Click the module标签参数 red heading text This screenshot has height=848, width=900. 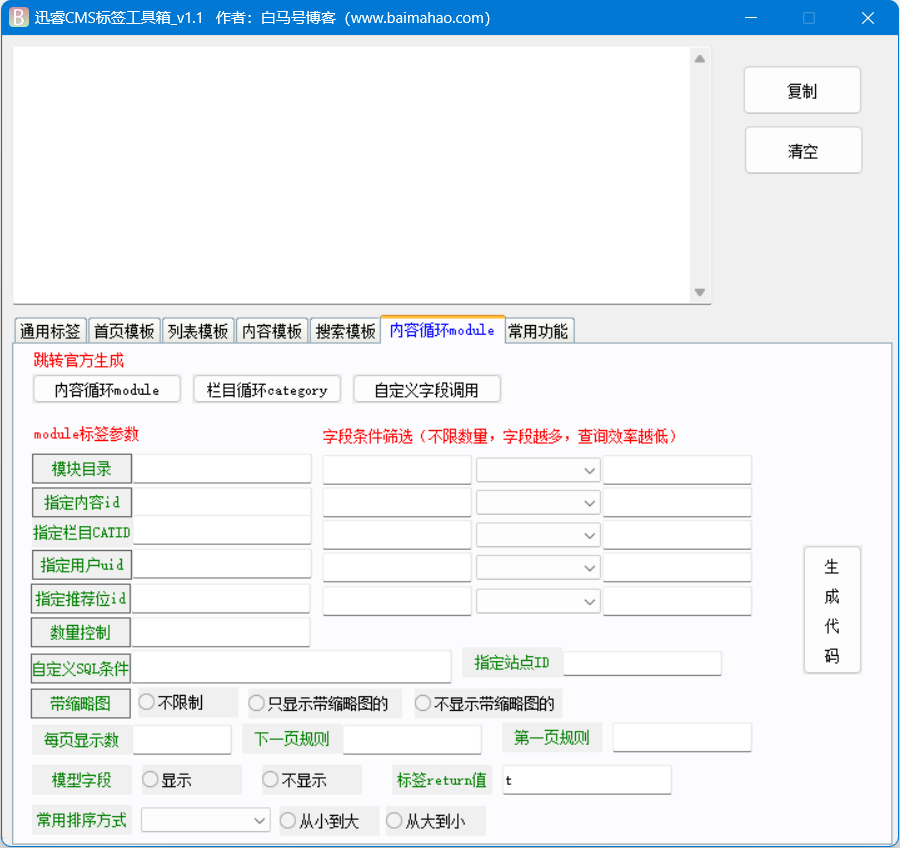(x=86, y=434)
